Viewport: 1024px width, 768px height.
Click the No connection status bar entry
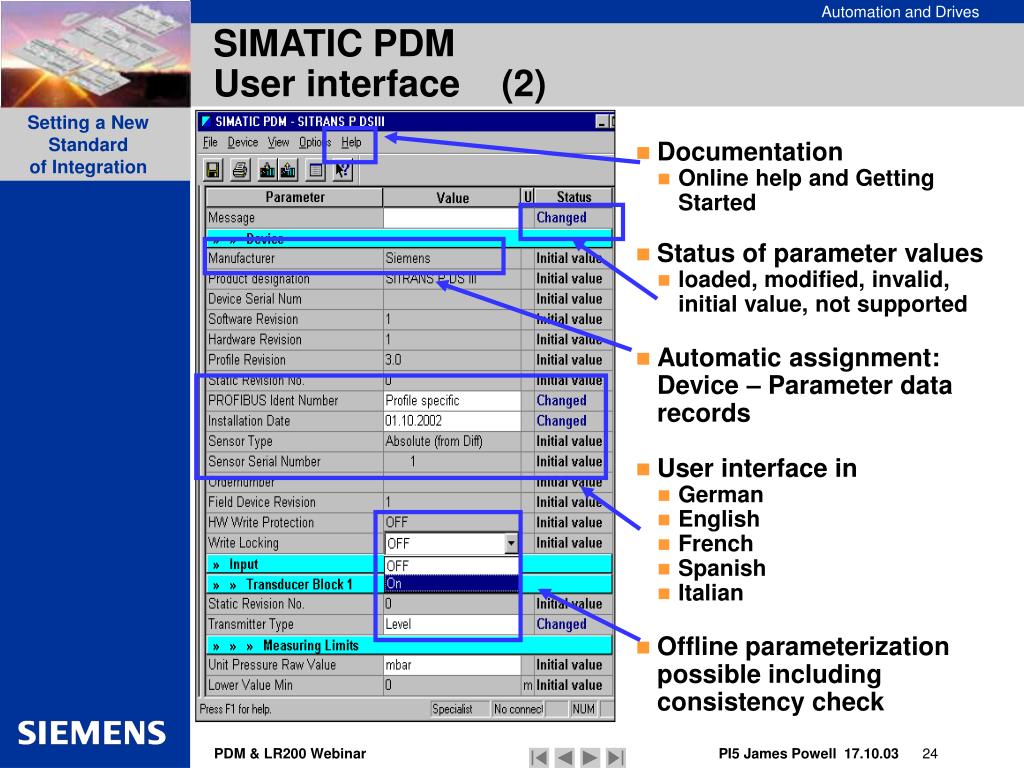tap(518, 709)
